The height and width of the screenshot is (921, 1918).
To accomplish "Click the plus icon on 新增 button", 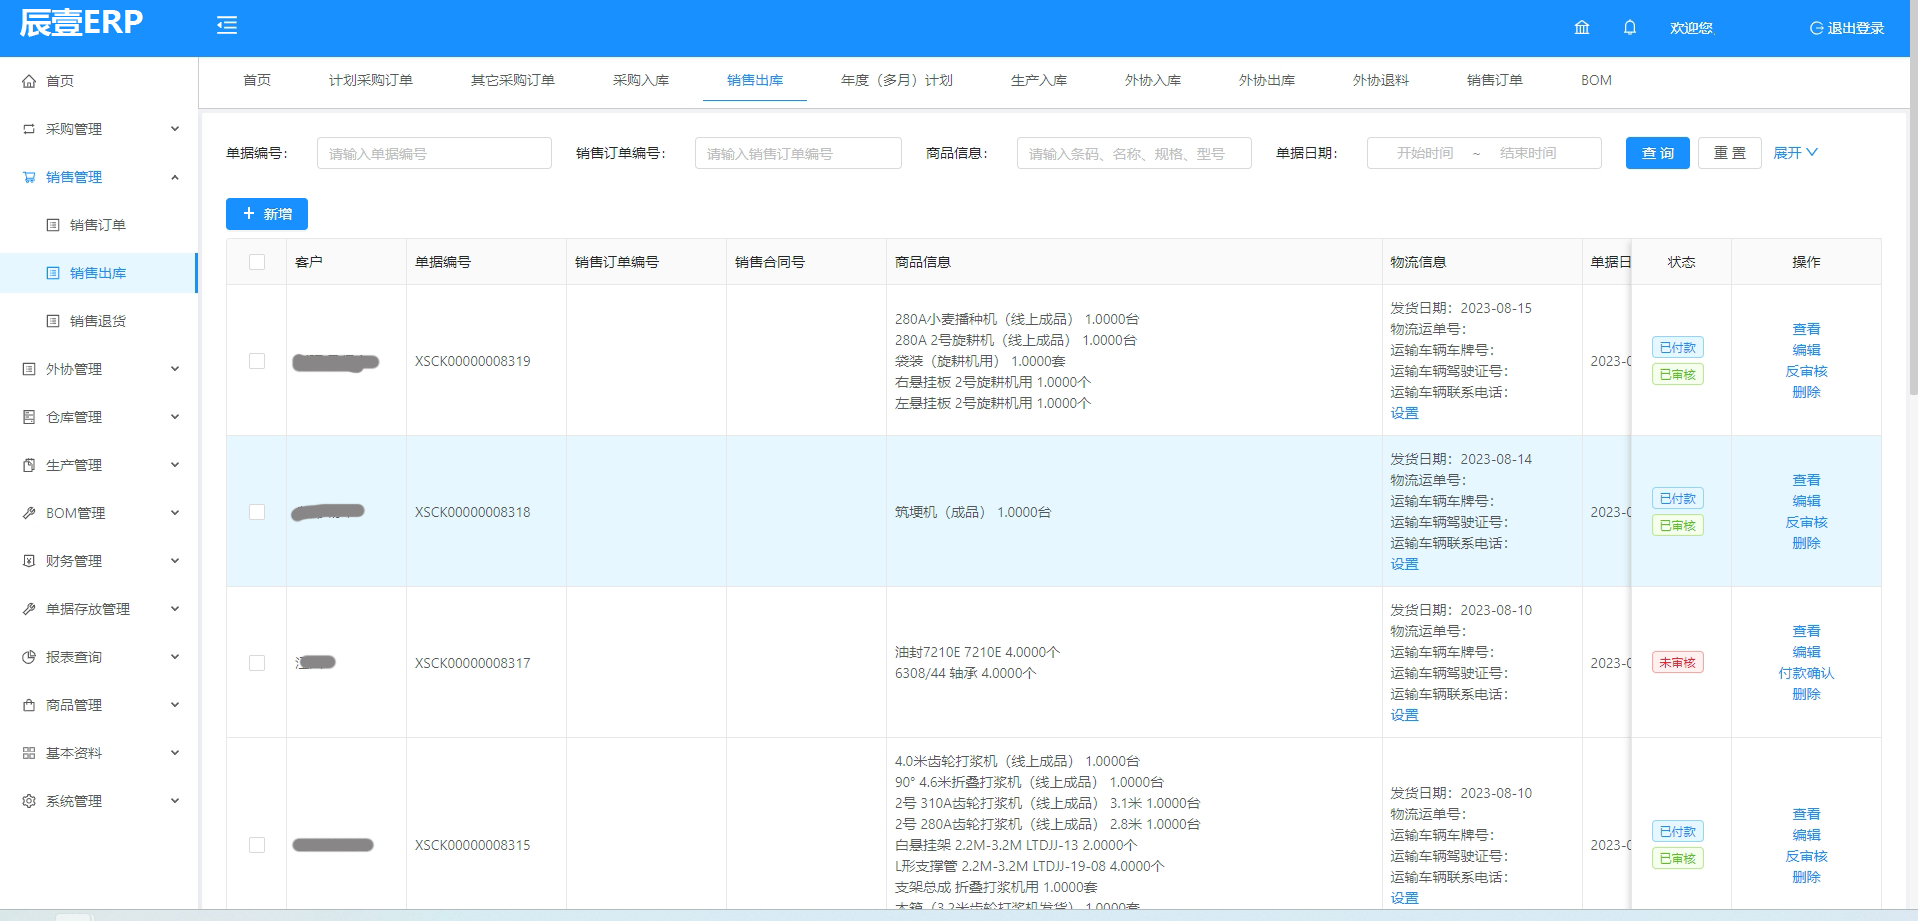I will coord(249,214).
